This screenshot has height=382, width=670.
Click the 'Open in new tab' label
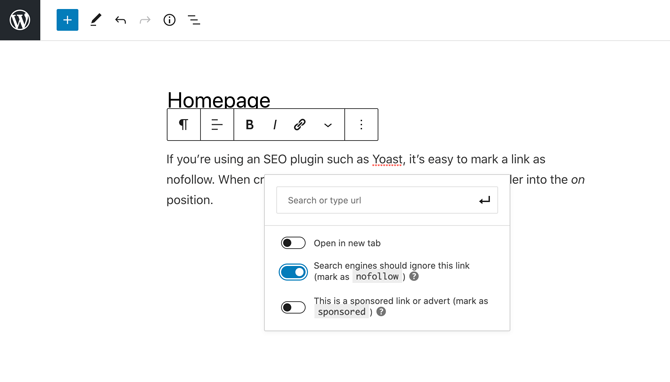347,243
